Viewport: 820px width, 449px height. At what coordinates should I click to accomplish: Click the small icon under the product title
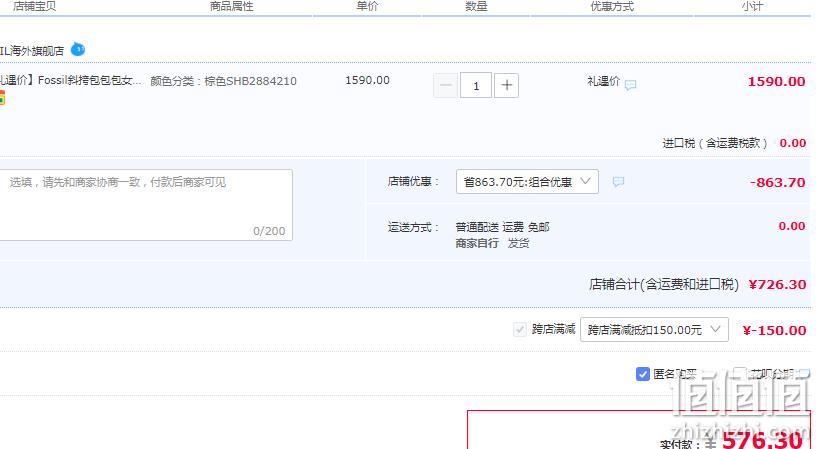pos(2,98)
